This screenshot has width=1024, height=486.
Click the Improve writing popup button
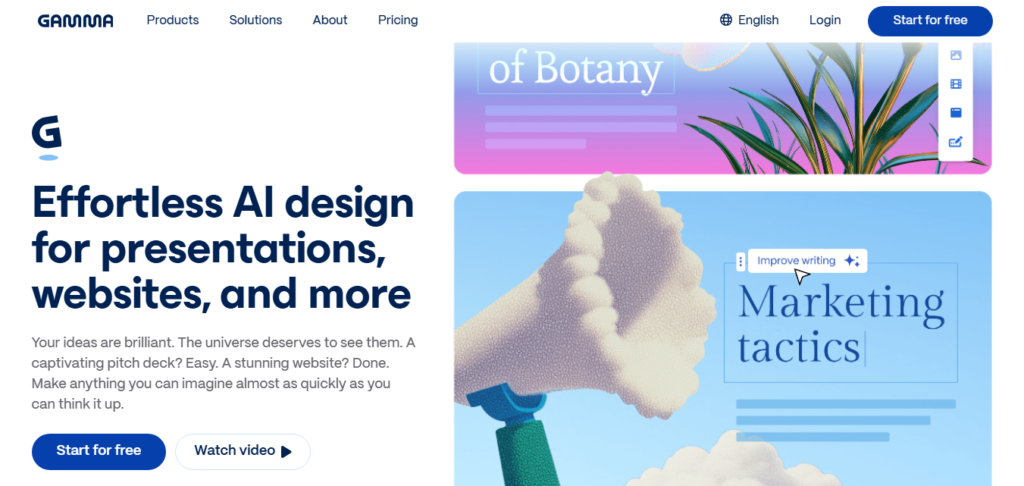(807, 261)
